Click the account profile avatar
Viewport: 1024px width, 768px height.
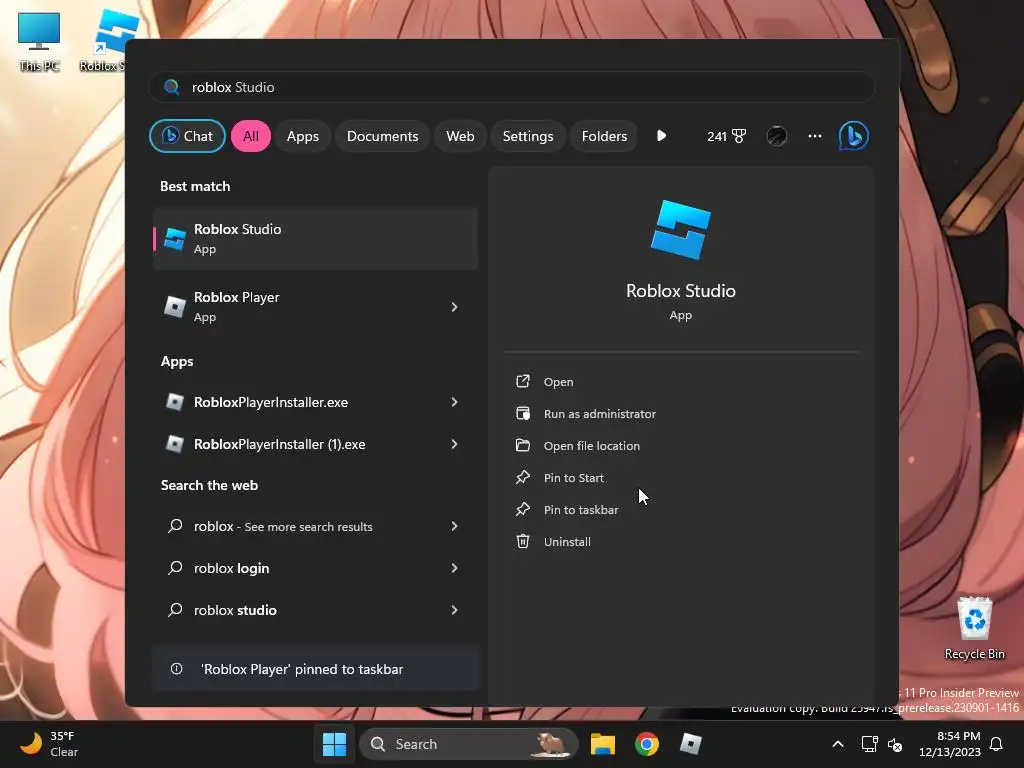coord(776,136)
